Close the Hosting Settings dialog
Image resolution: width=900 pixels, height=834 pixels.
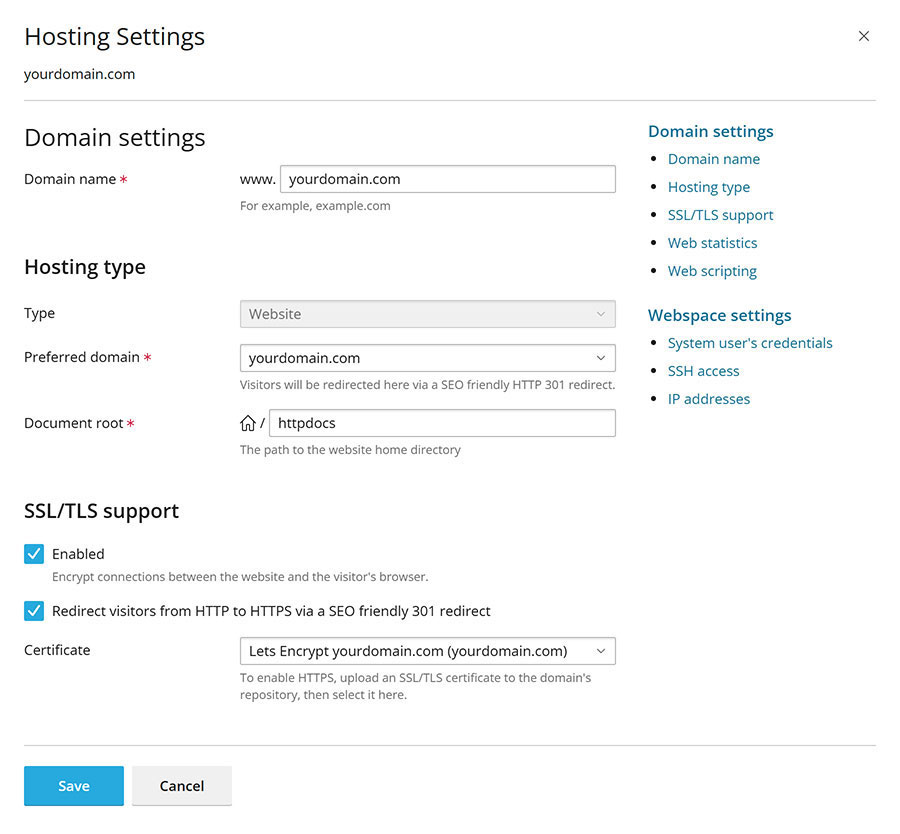point(864,36)
